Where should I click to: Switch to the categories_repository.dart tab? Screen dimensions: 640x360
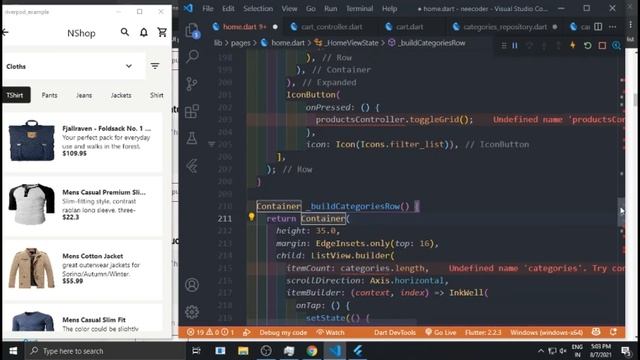coord(505,27)
